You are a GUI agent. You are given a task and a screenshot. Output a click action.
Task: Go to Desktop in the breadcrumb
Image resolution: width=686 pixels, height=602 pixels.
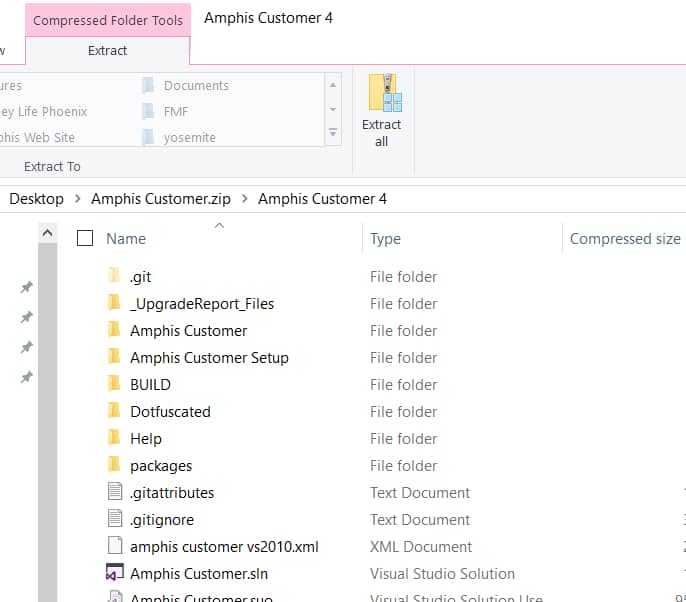36,199
